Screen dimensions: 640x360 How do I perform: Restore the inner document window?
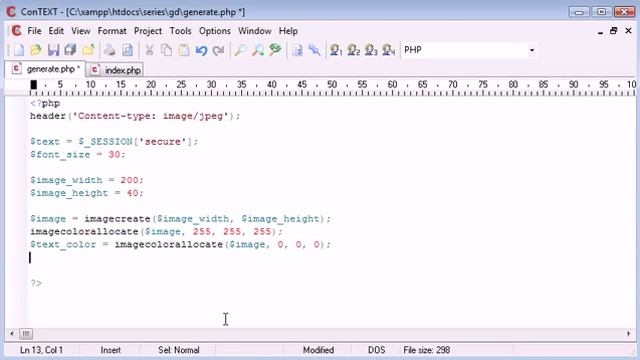(x=613, y=31)
